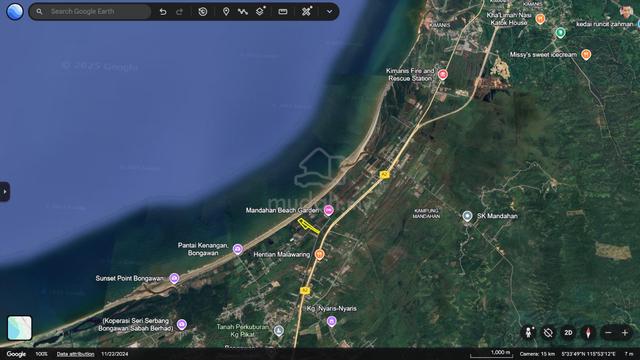Viewport: 640px width, 360px height.
Task: Select the Mandahan Beach Garden marker
Action: pyautogui.click(x=329, y=210)
